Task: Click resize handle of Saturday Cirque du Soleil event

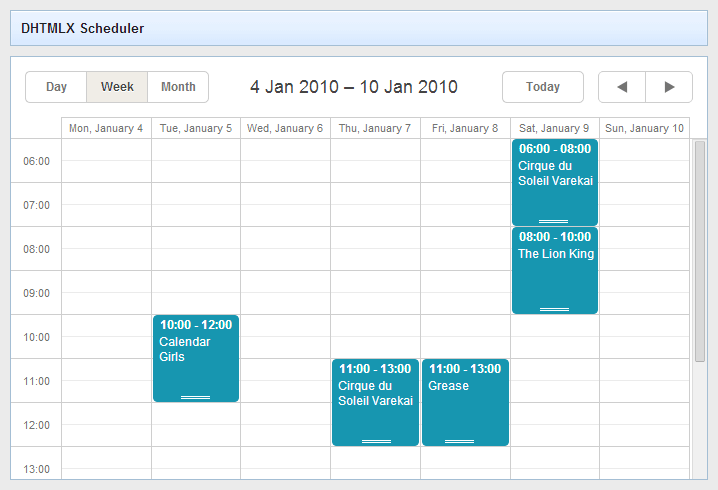Action: click(x=553, y=221)
